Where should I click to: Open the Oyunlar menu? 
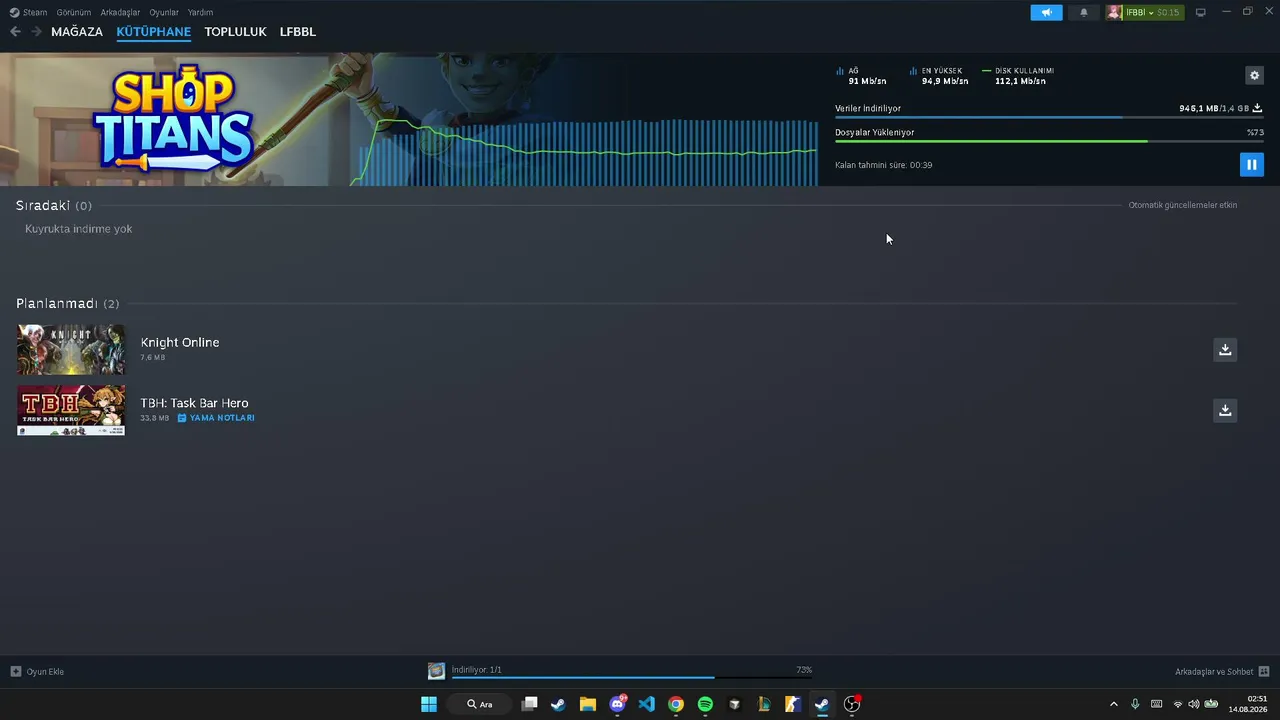(x=164, y=12)
